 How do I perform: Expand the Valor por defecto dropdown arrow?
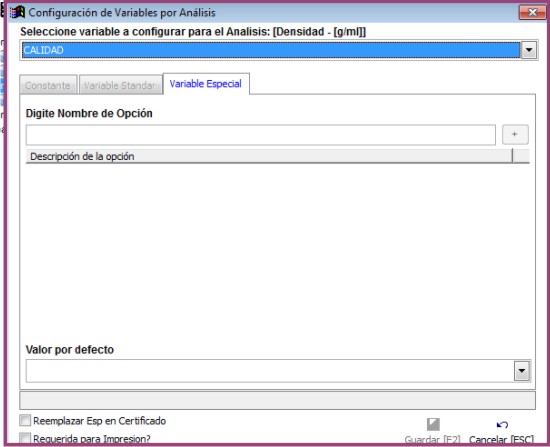click(x=522, y=371)
